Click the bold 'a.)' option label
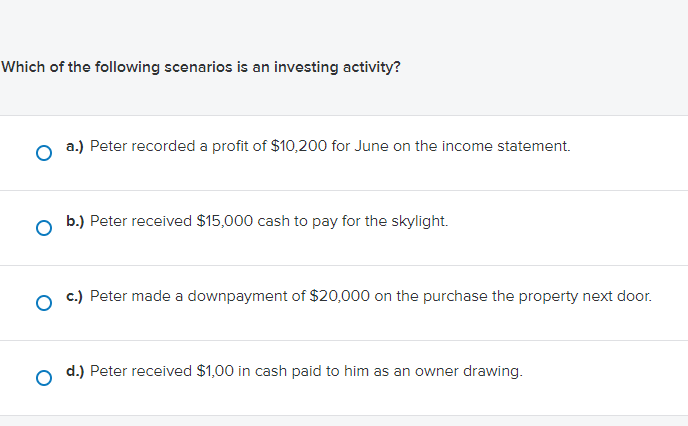 point(75,146)
